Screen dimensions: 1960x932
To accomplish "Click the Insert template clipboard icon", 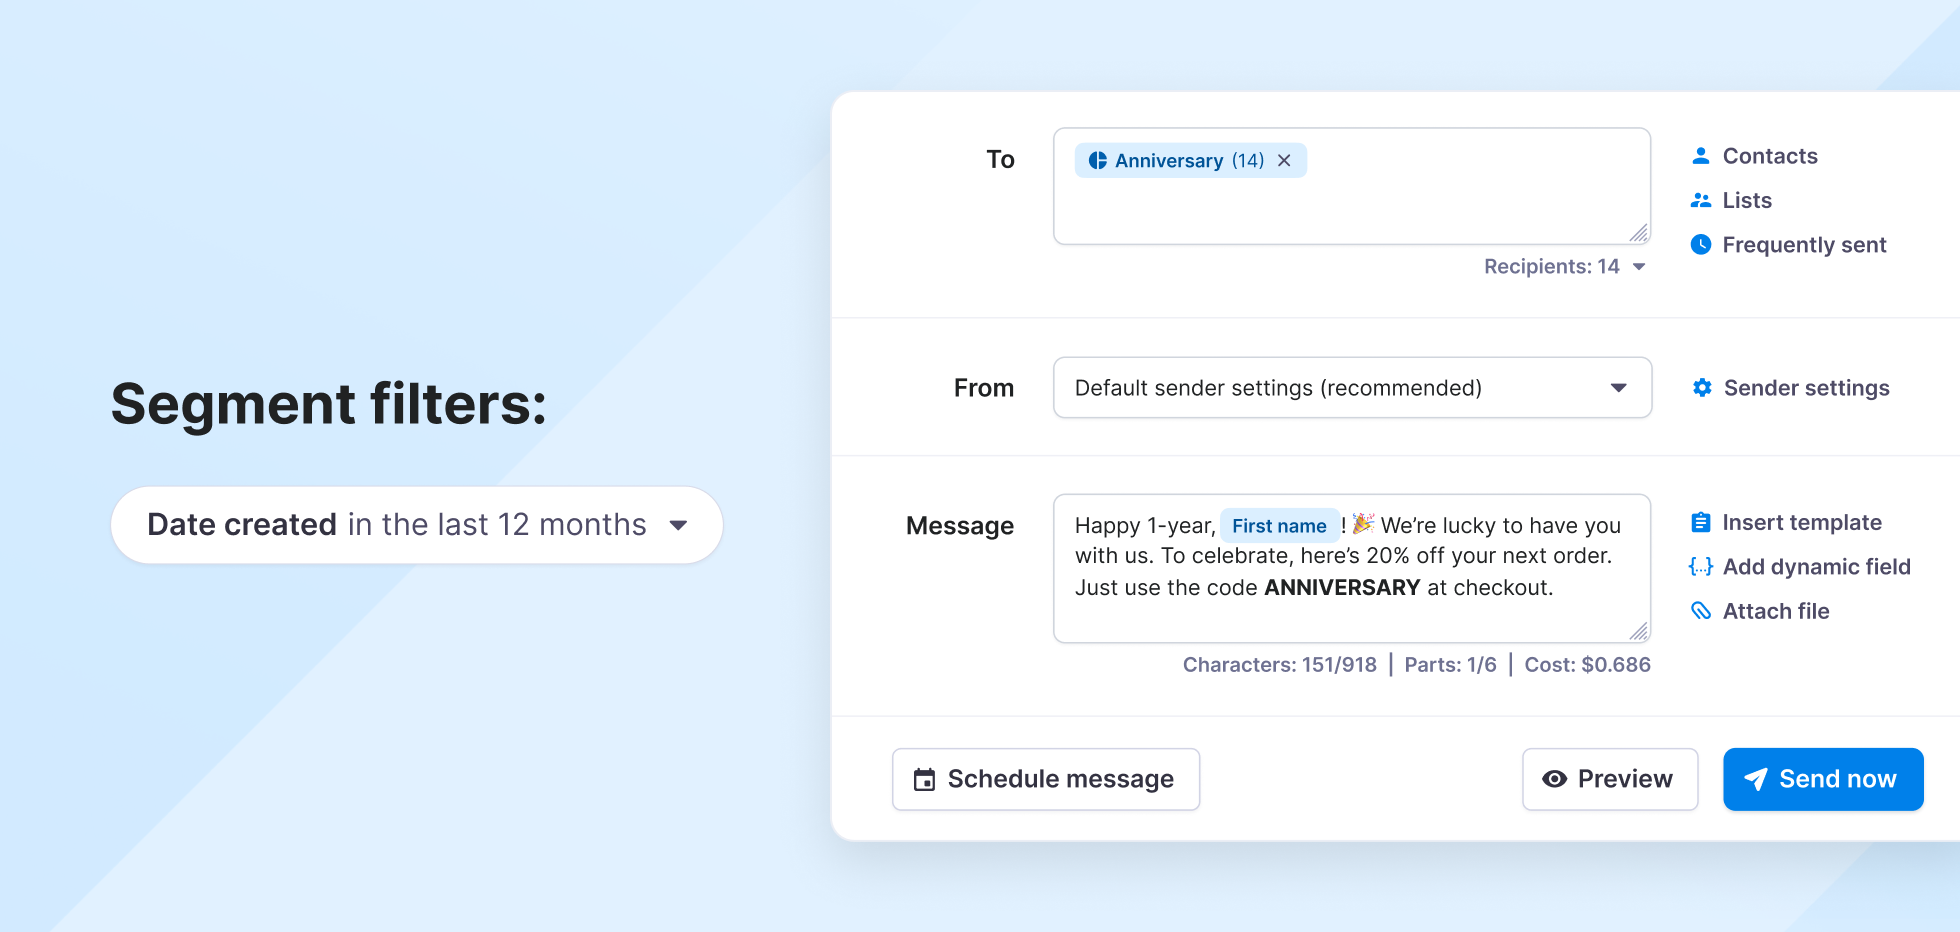I will pos(1700,522).
